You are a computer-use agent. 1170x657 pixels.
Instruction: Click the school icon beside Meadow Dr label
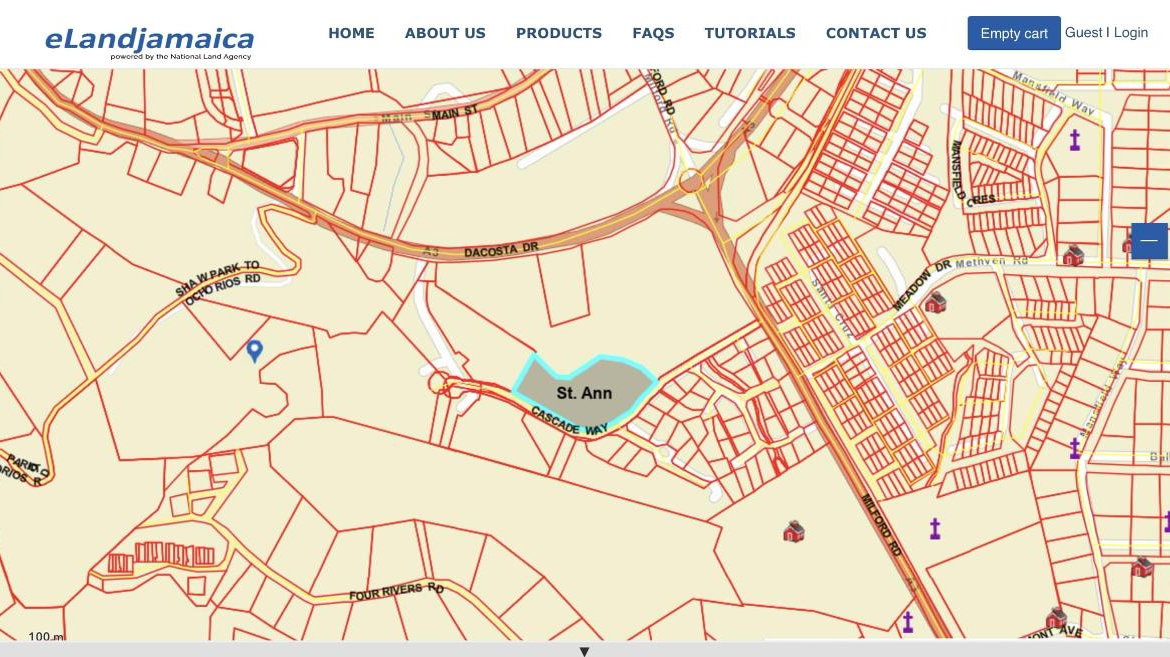pyautogui.click(x=934, y=302)
